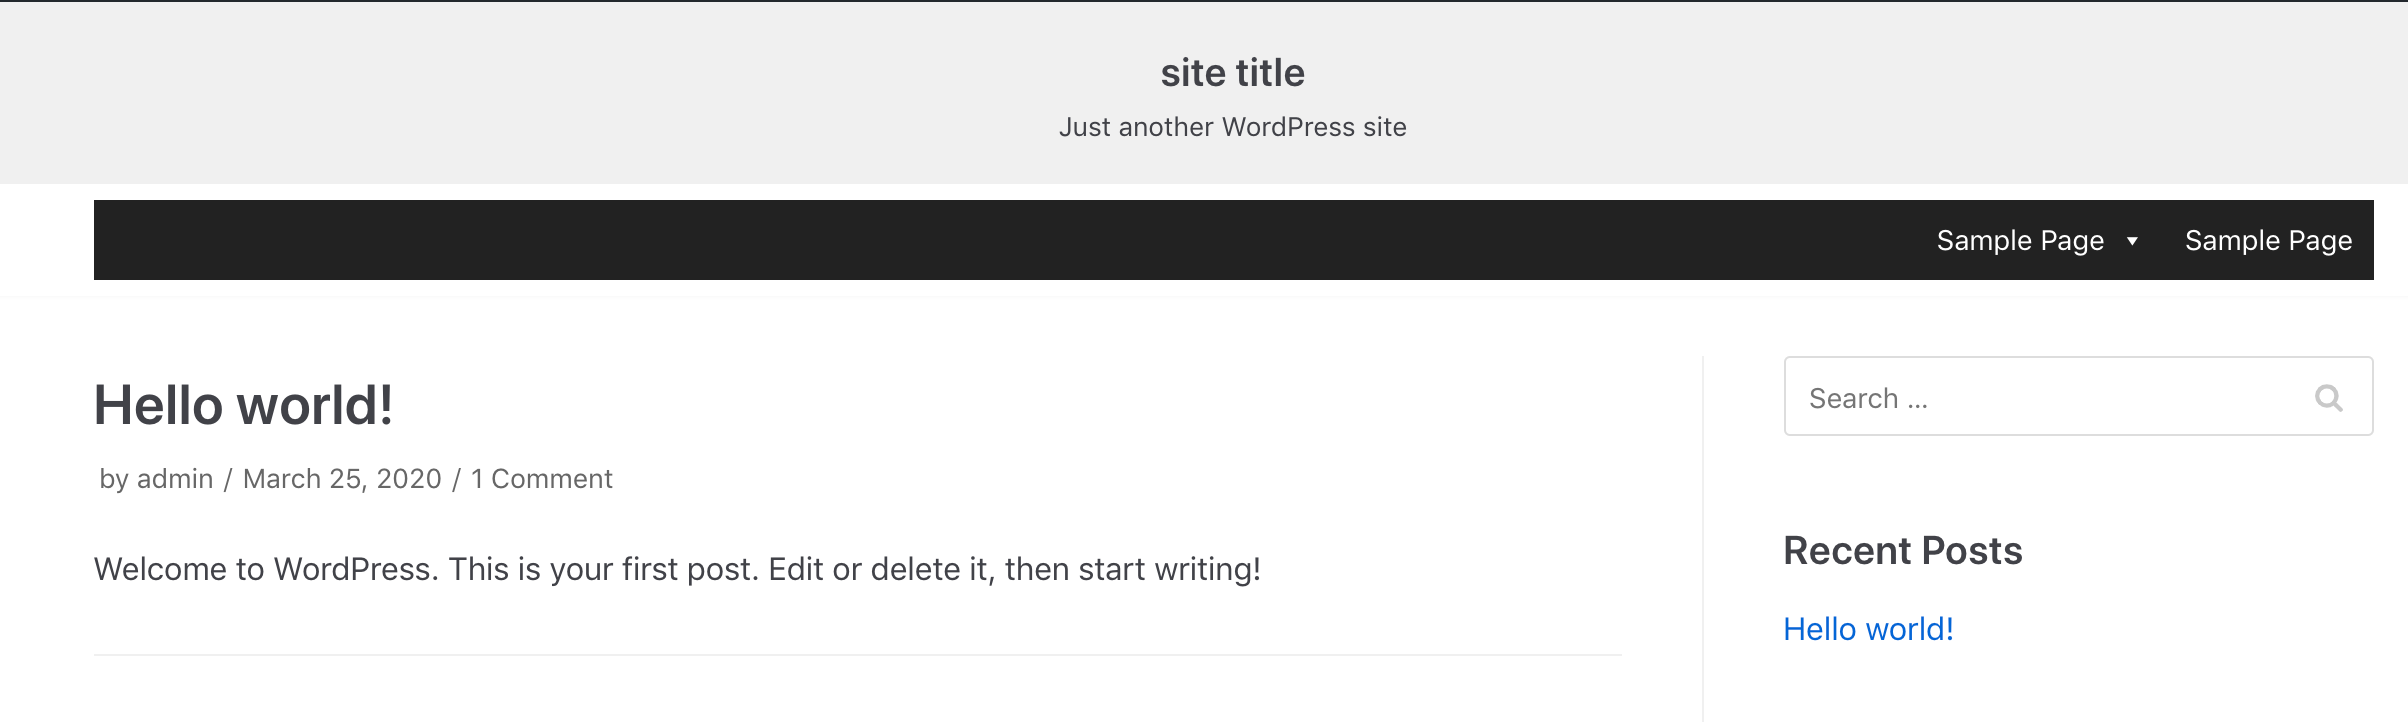Image resolution: width=2408 pixels, height=722 pixels.
Task: Click the site title to go home
Action: pos(1232,71)
